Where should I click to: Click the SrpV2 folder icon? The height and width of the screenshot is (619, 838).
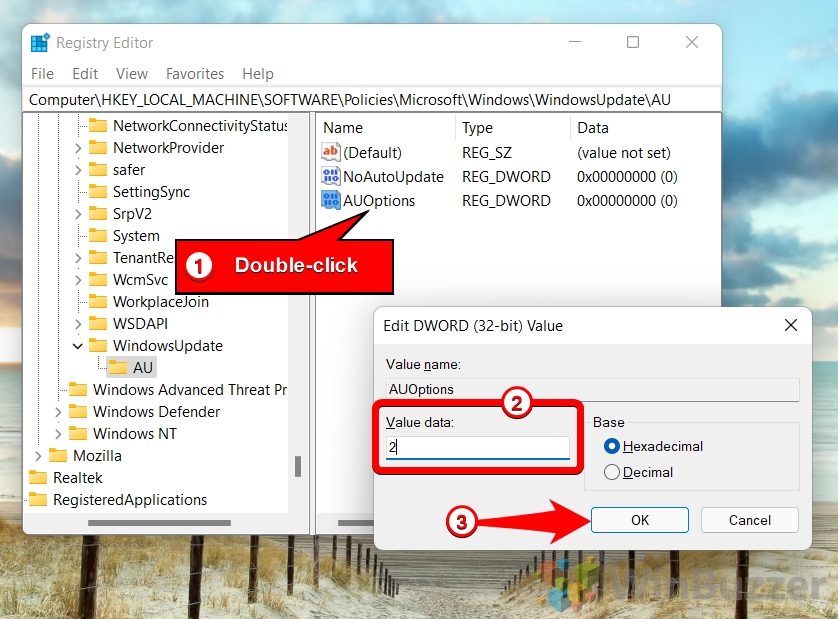click(x=98, y=214)
